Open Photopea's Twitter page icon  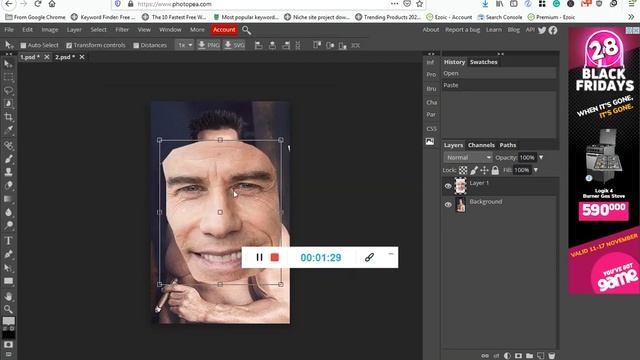pos(542,30)
